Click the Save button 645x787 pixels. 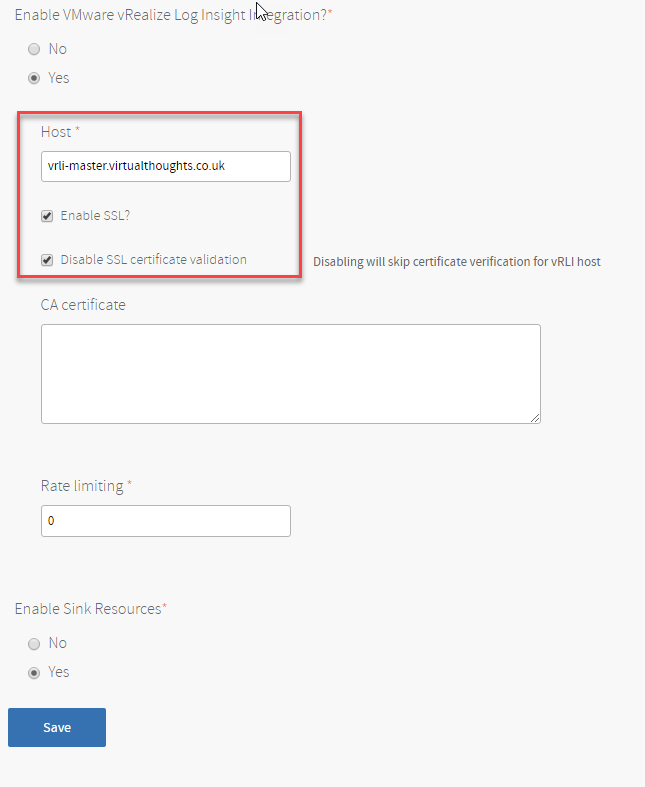tap(57, 727)
